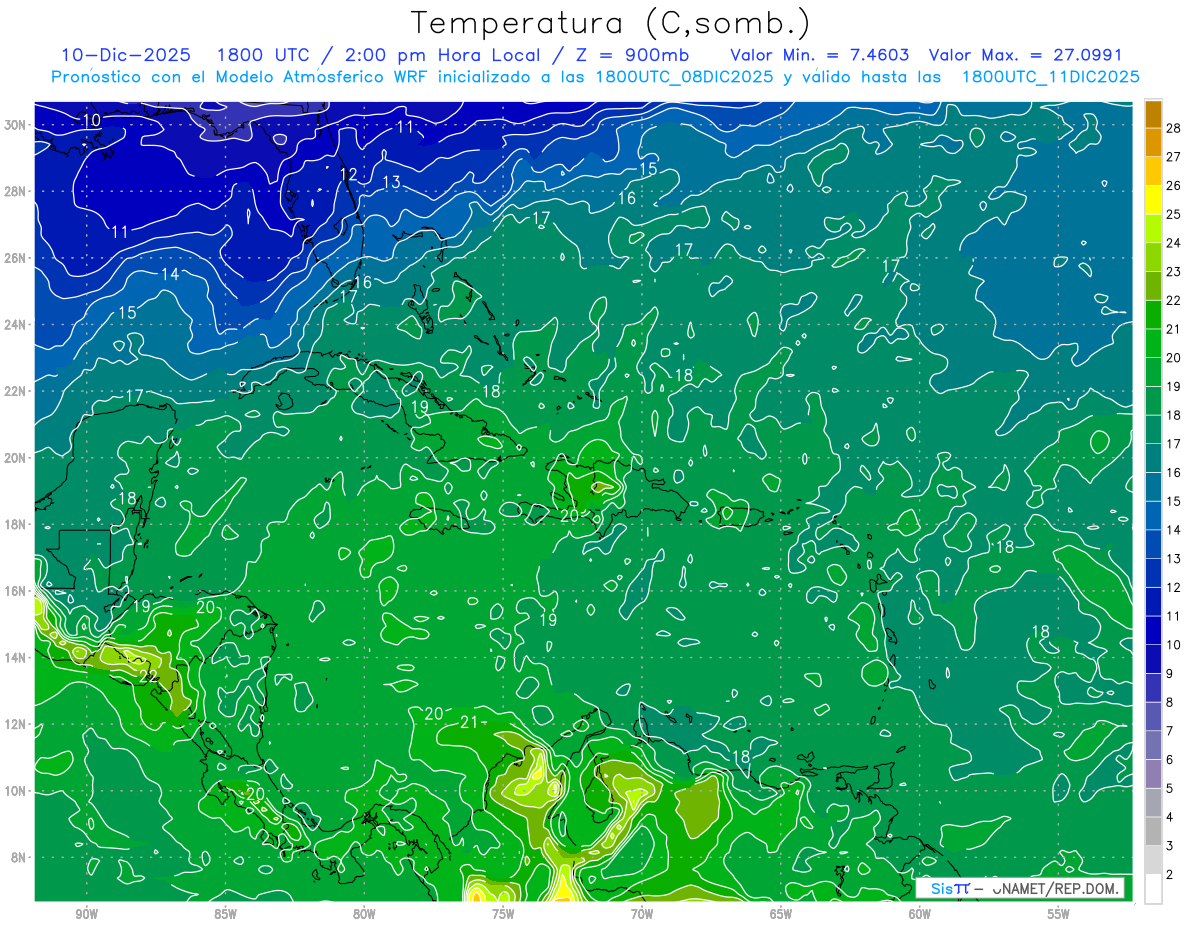
Task: Pick the yellow swatch between 25 and 26
Action: [1153, 200]
